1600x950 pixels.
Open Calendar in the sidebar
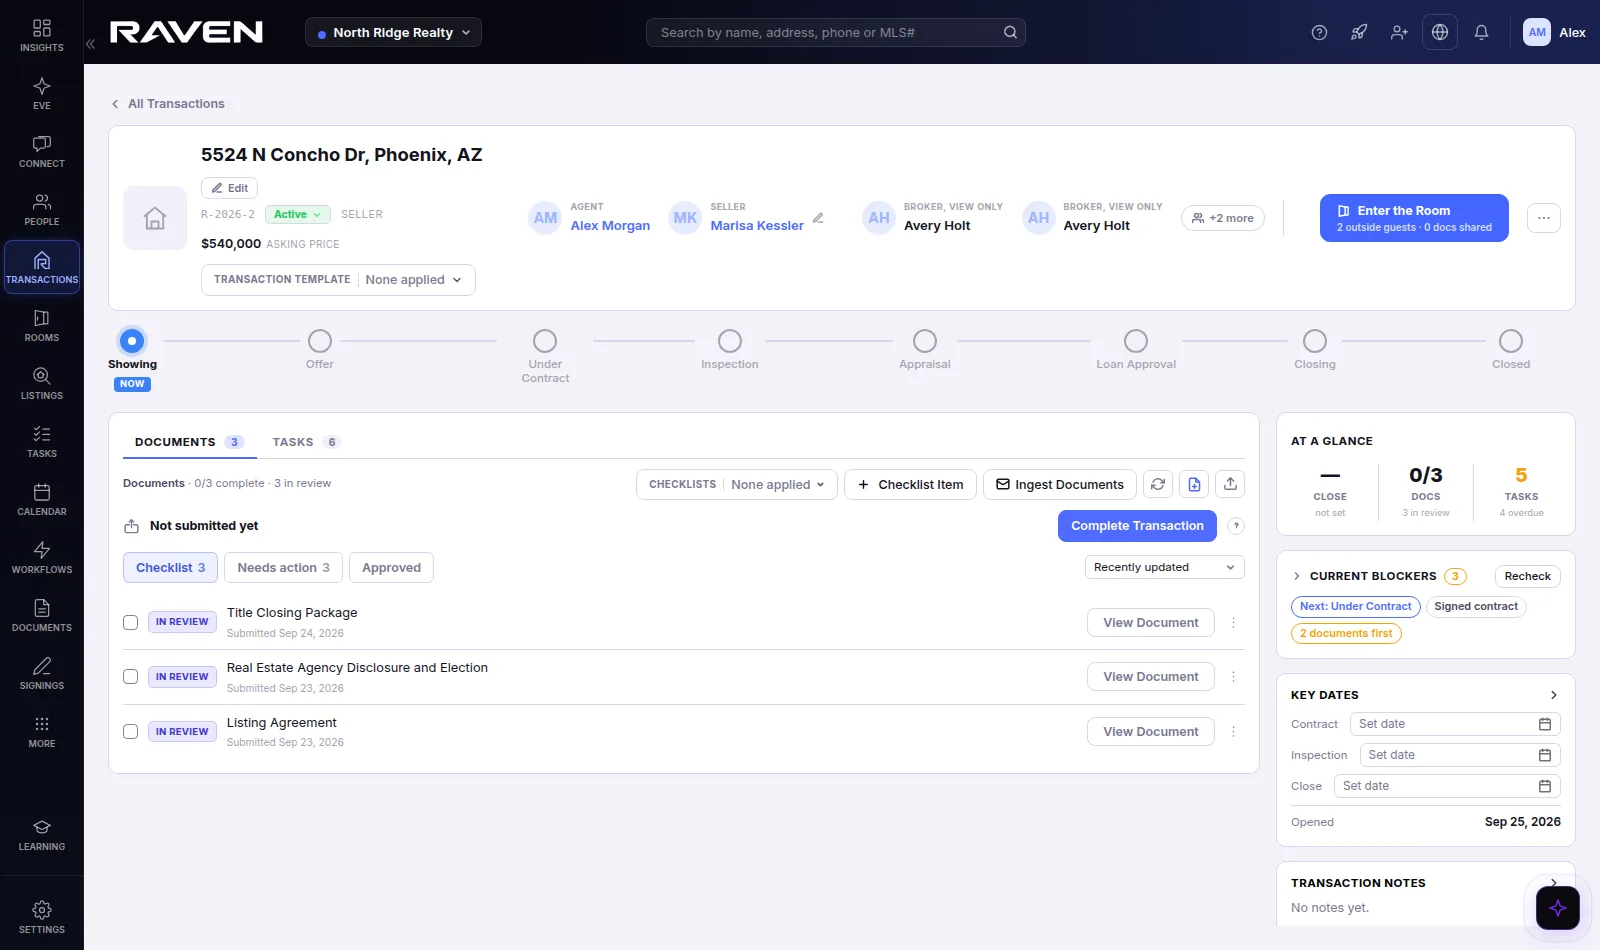pyautogui.click(x=41, y=499)
